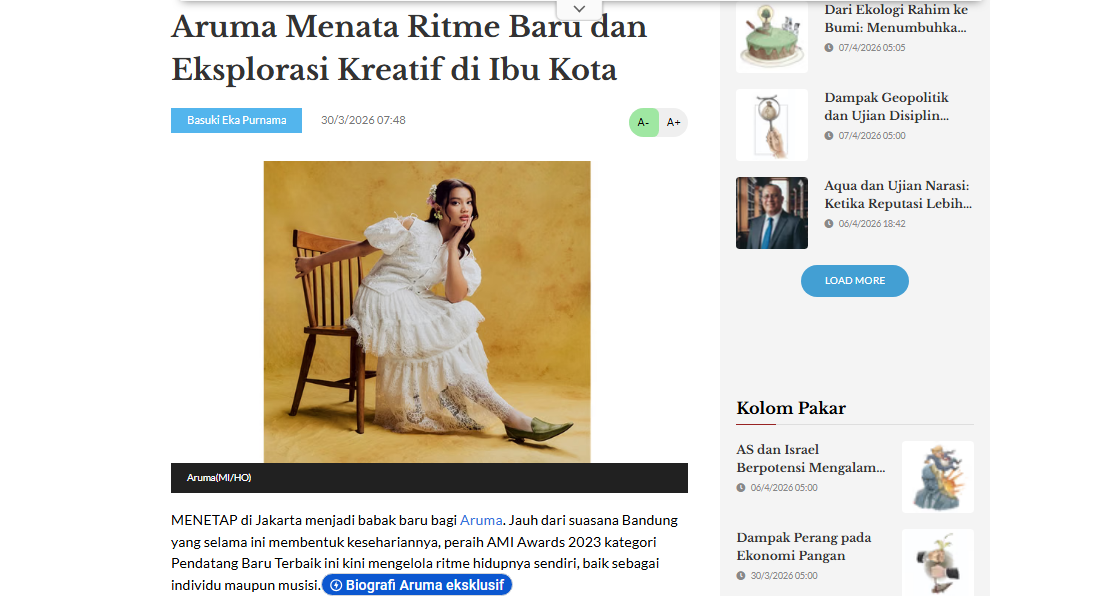Open author Basuki Eka Purnama page
Screen dimensions: 1097x596
pos(236,120)
